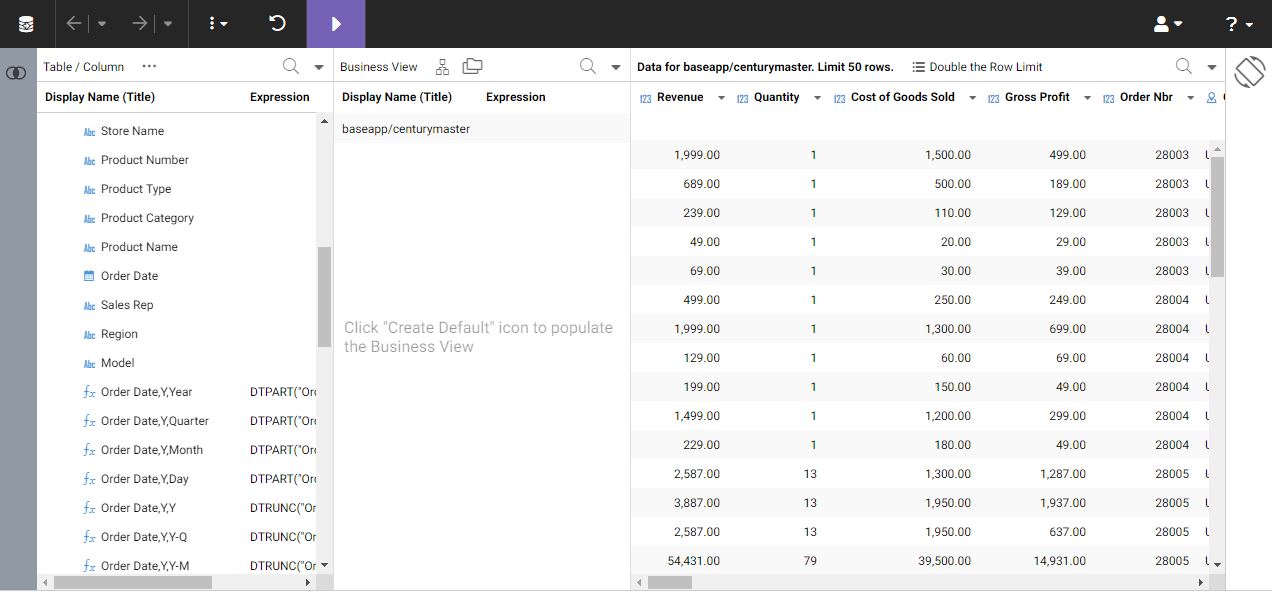Open the user account dropdown menu

tap(1168, 24)
